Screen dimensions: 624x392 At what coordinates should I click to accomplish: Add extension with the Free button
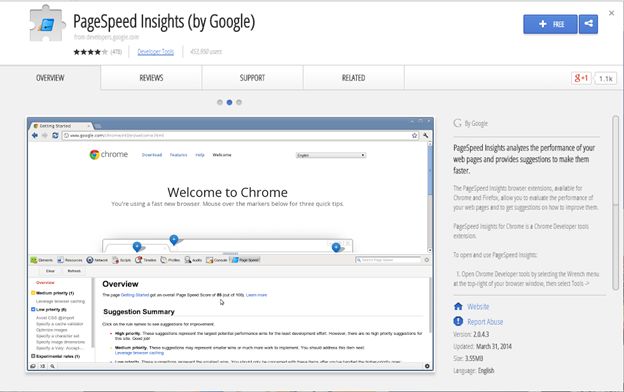click(x=550, y=24)
